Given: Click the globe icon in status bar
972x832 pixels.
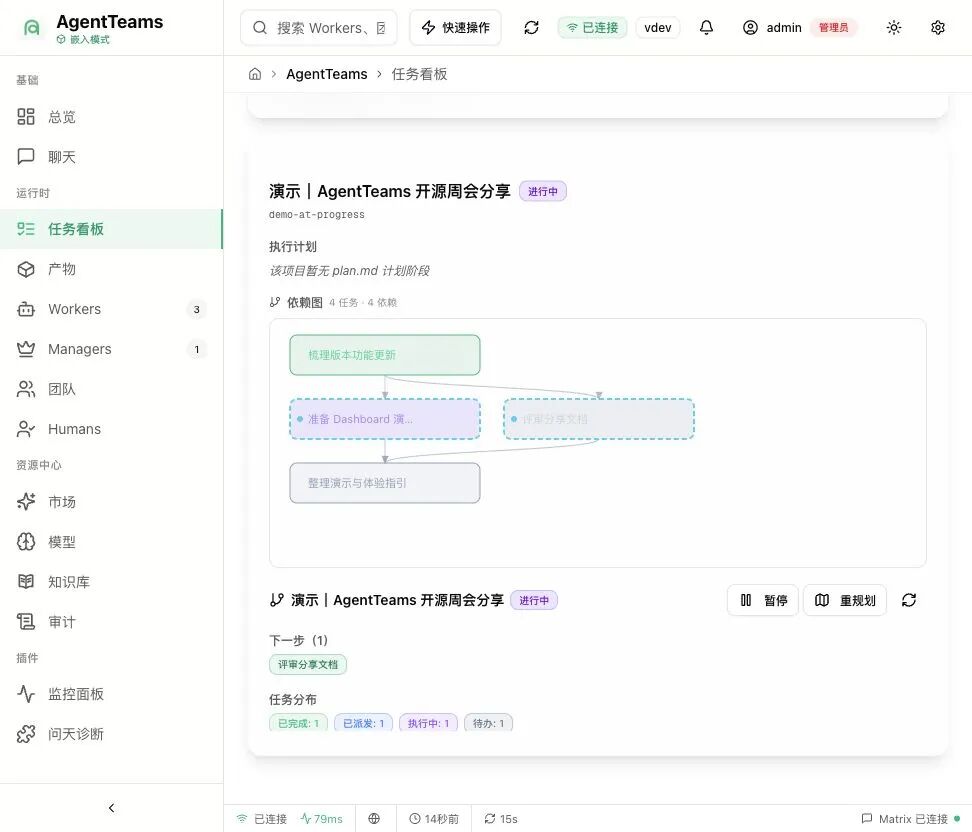Looking at the screenshot, I should (374, 818).
